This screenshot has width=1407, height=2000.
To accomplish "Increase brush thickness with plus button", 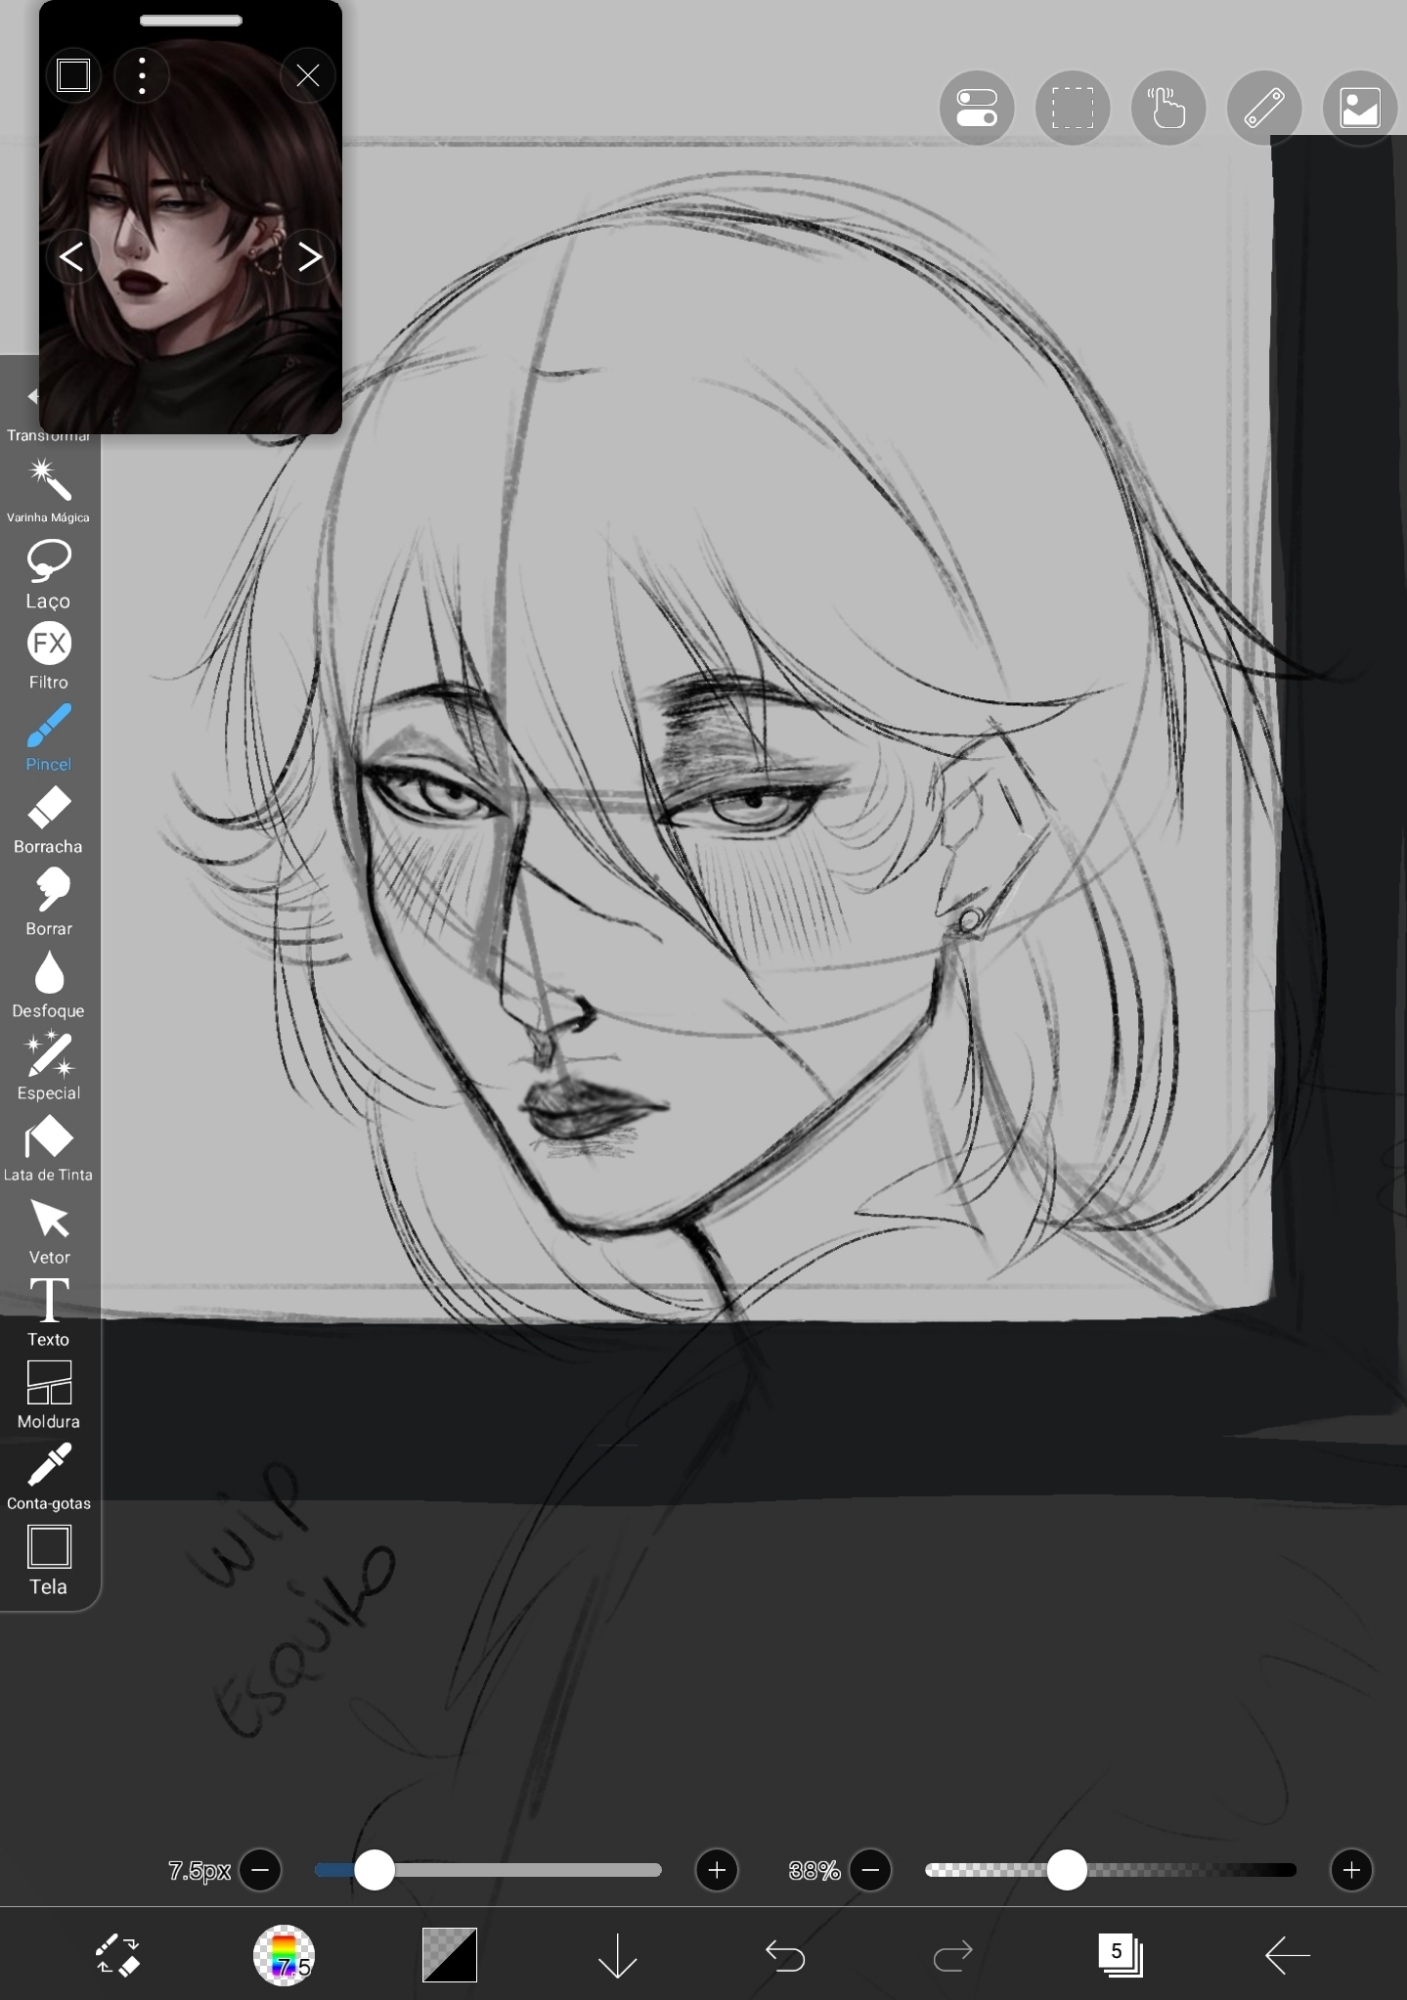I will (716, 1870).
